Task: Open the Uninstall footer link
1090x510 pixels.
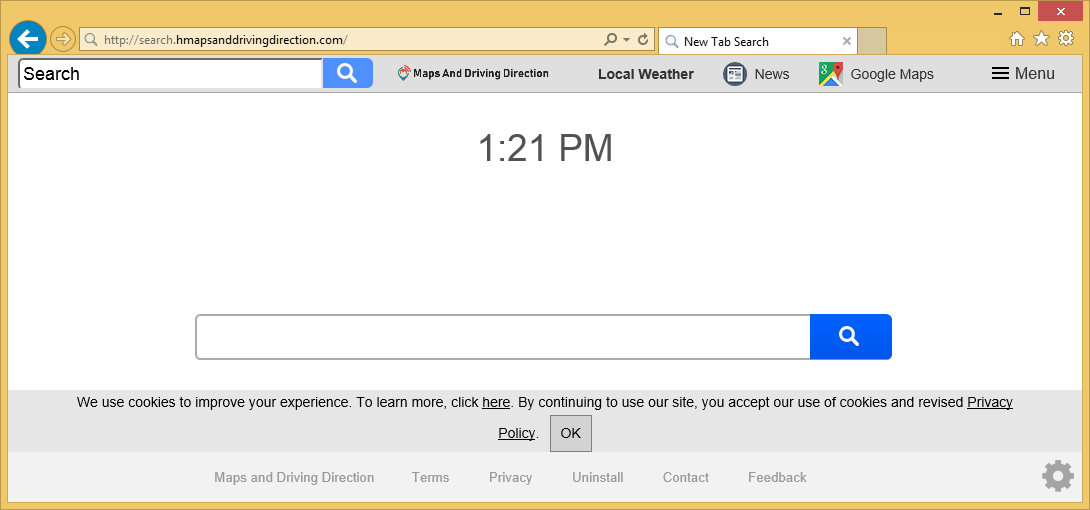Action: tap(597, 478)
